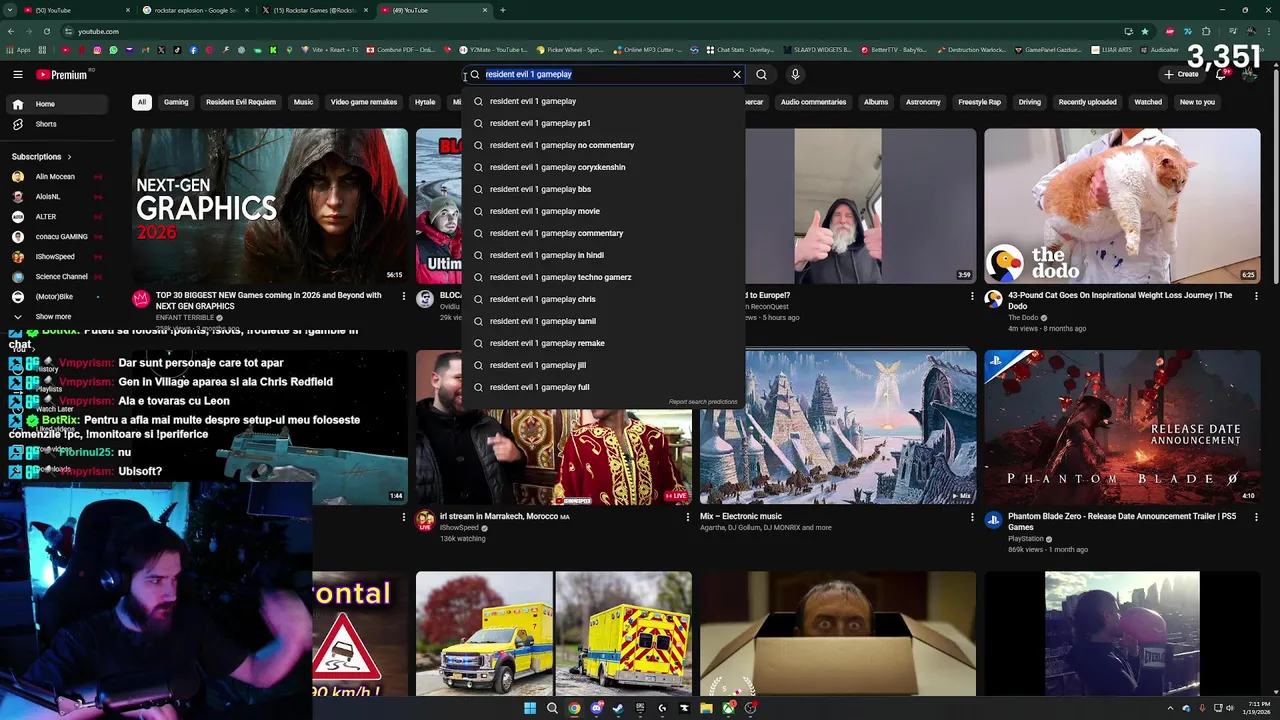Open options for Marrakech irl stream
1280x720 pixels.
688,517
